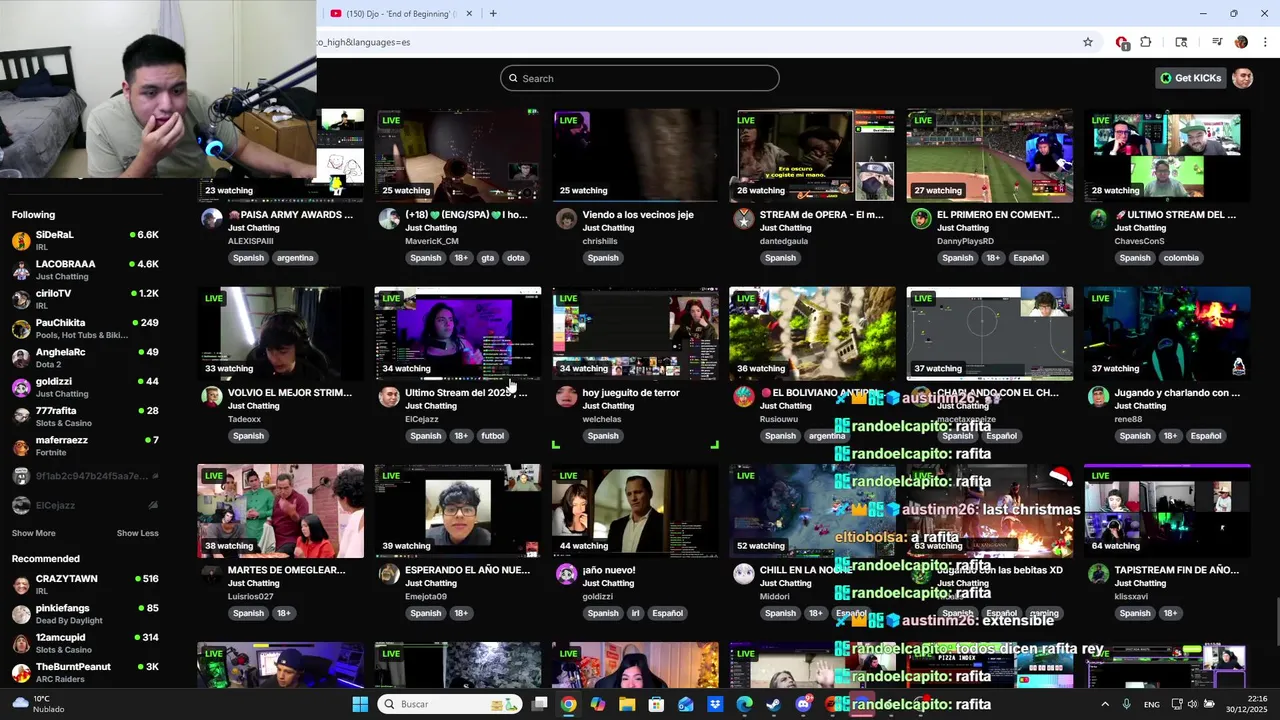Select the colombia tag under ChavesConS
Image resolution: width=1280 pixels, height=720 pixels.
coord(1181,258)
